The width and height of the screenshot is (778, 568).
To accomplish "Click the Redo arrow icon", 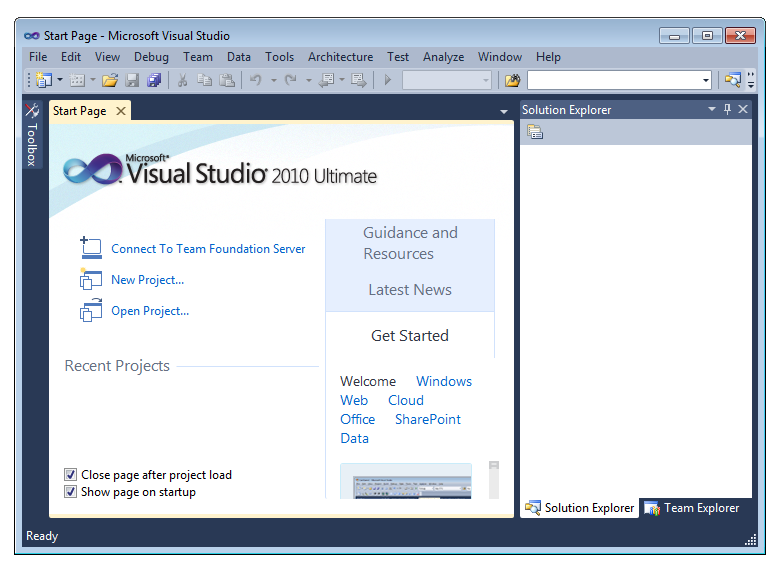I will (x=291, y=80).
